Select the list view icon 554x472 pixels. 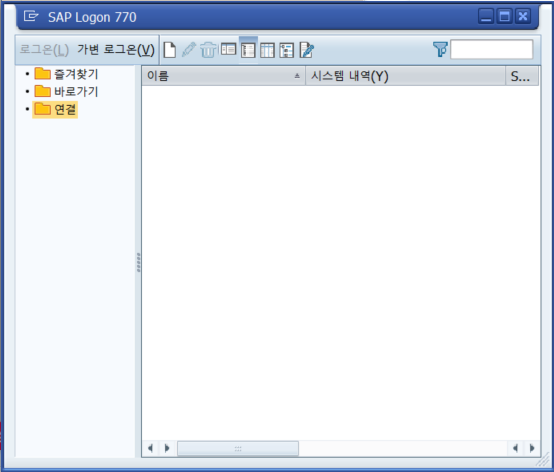click(248, 50)
